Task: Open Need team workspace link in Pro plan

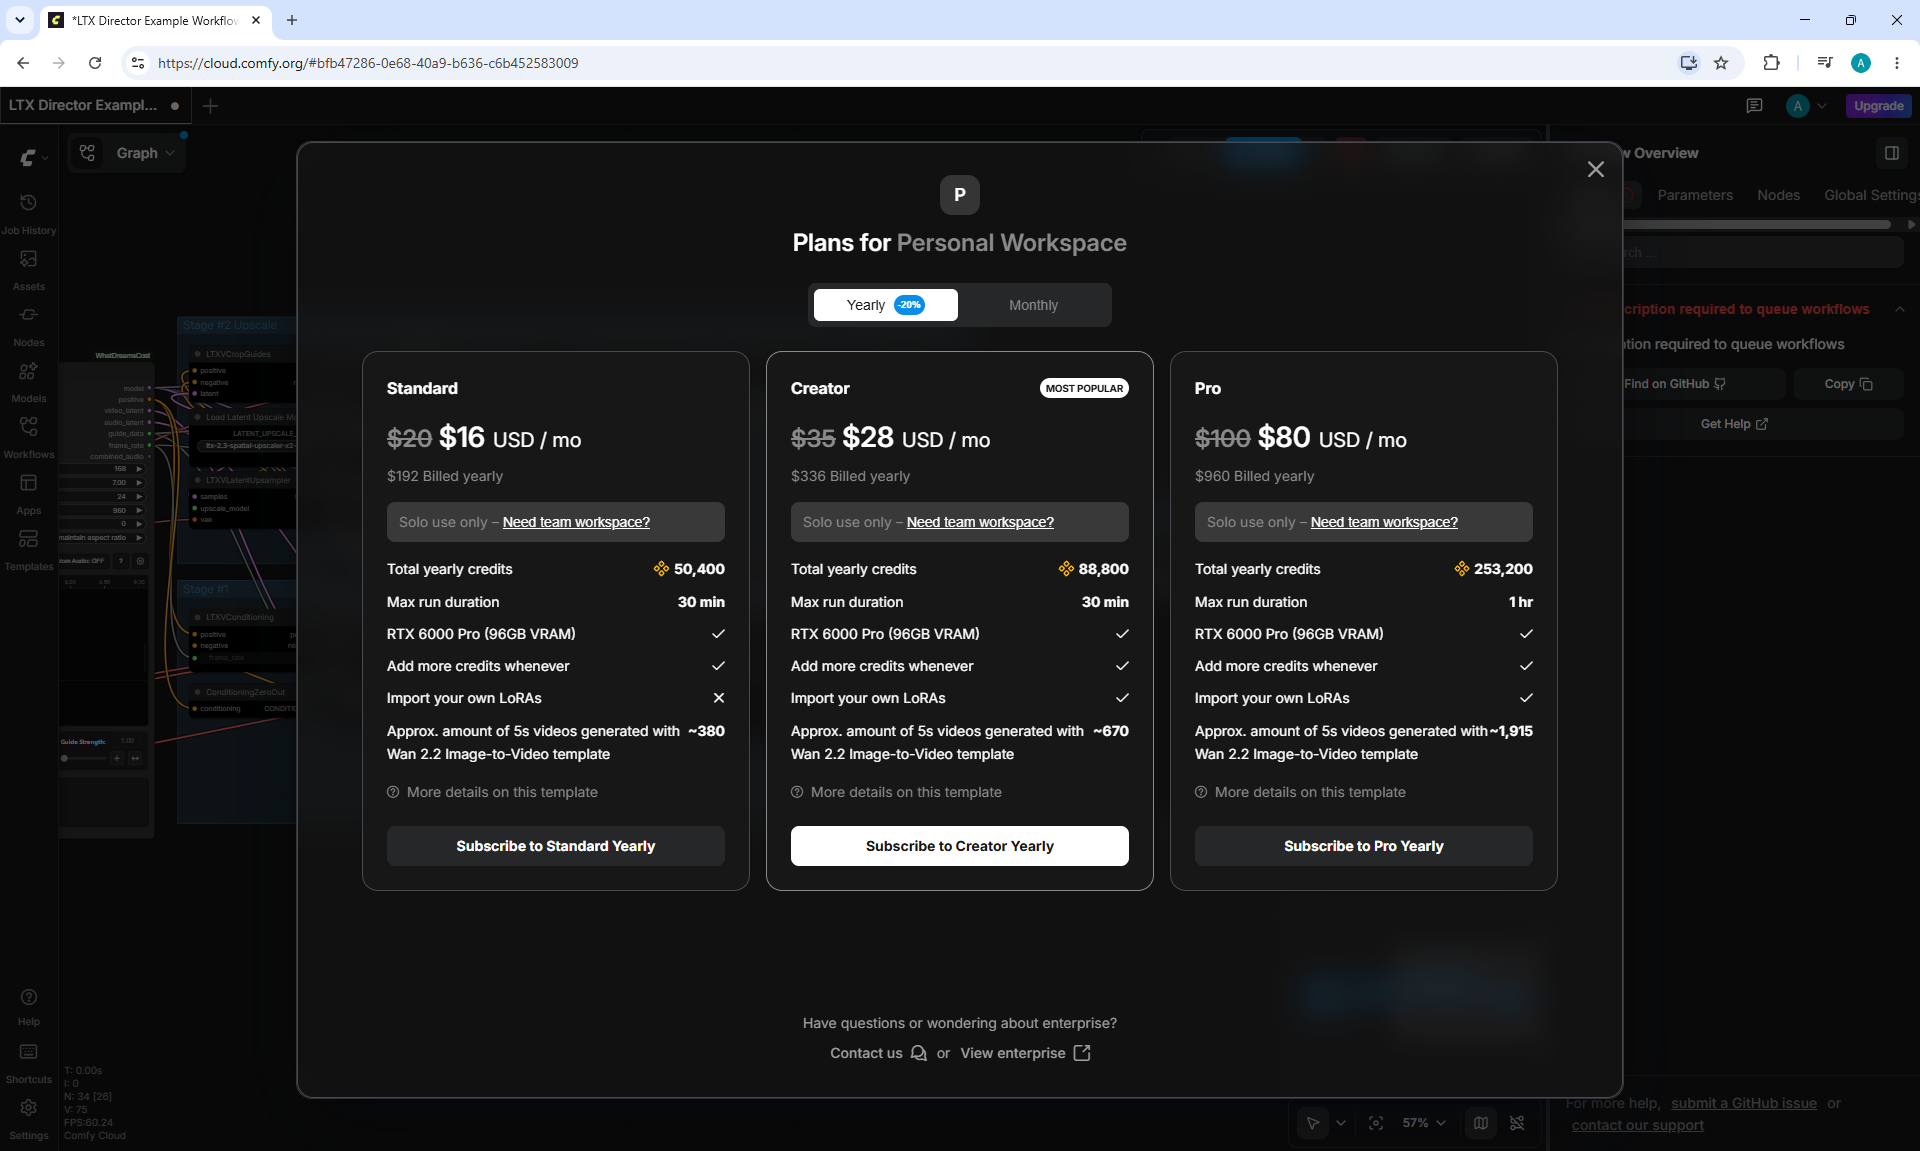Action: pos(1384,522)
